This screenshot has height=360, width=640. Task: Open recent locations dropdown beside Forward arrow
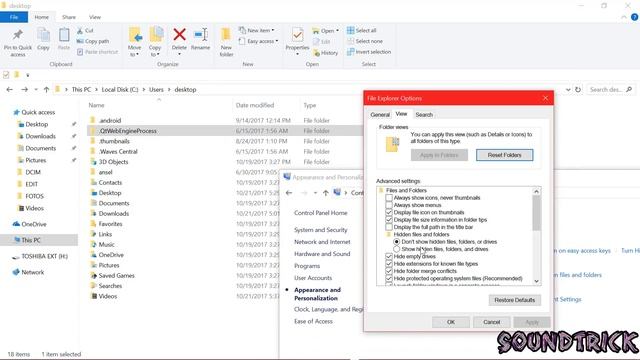point(36,89)
